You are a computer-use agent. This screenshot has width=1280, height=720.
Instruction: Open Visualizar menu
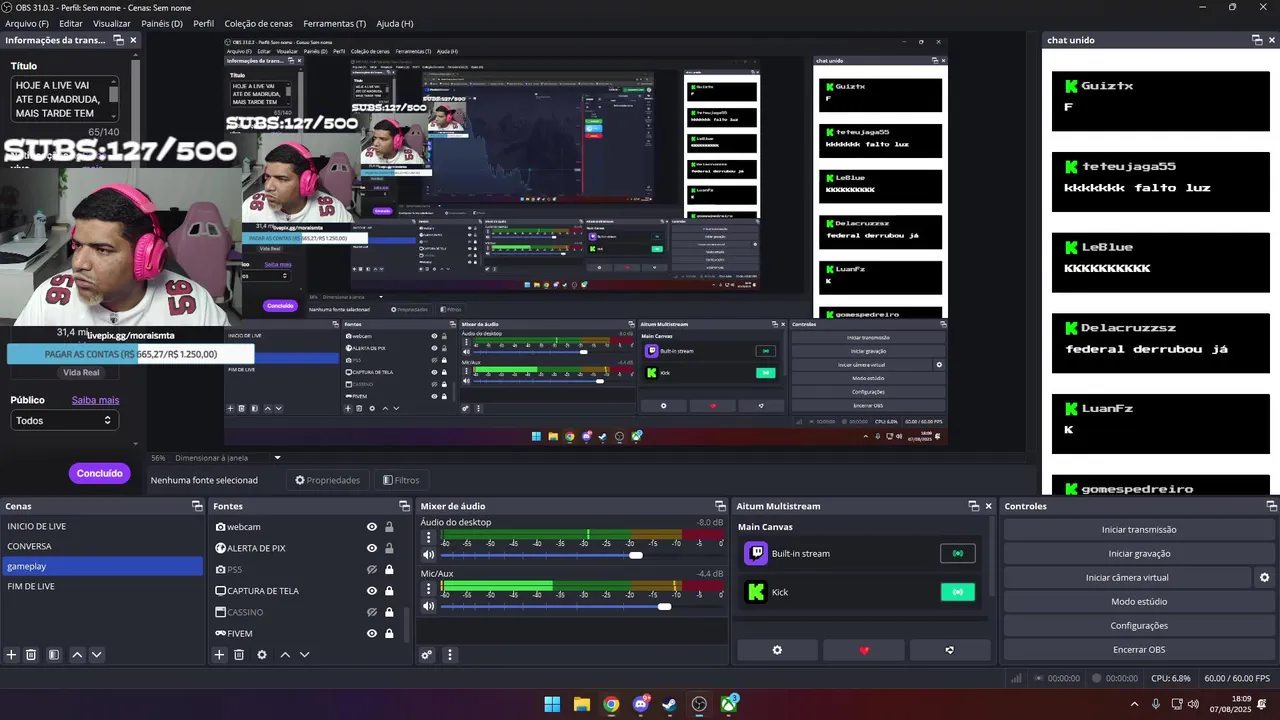[x=112, y=23]
